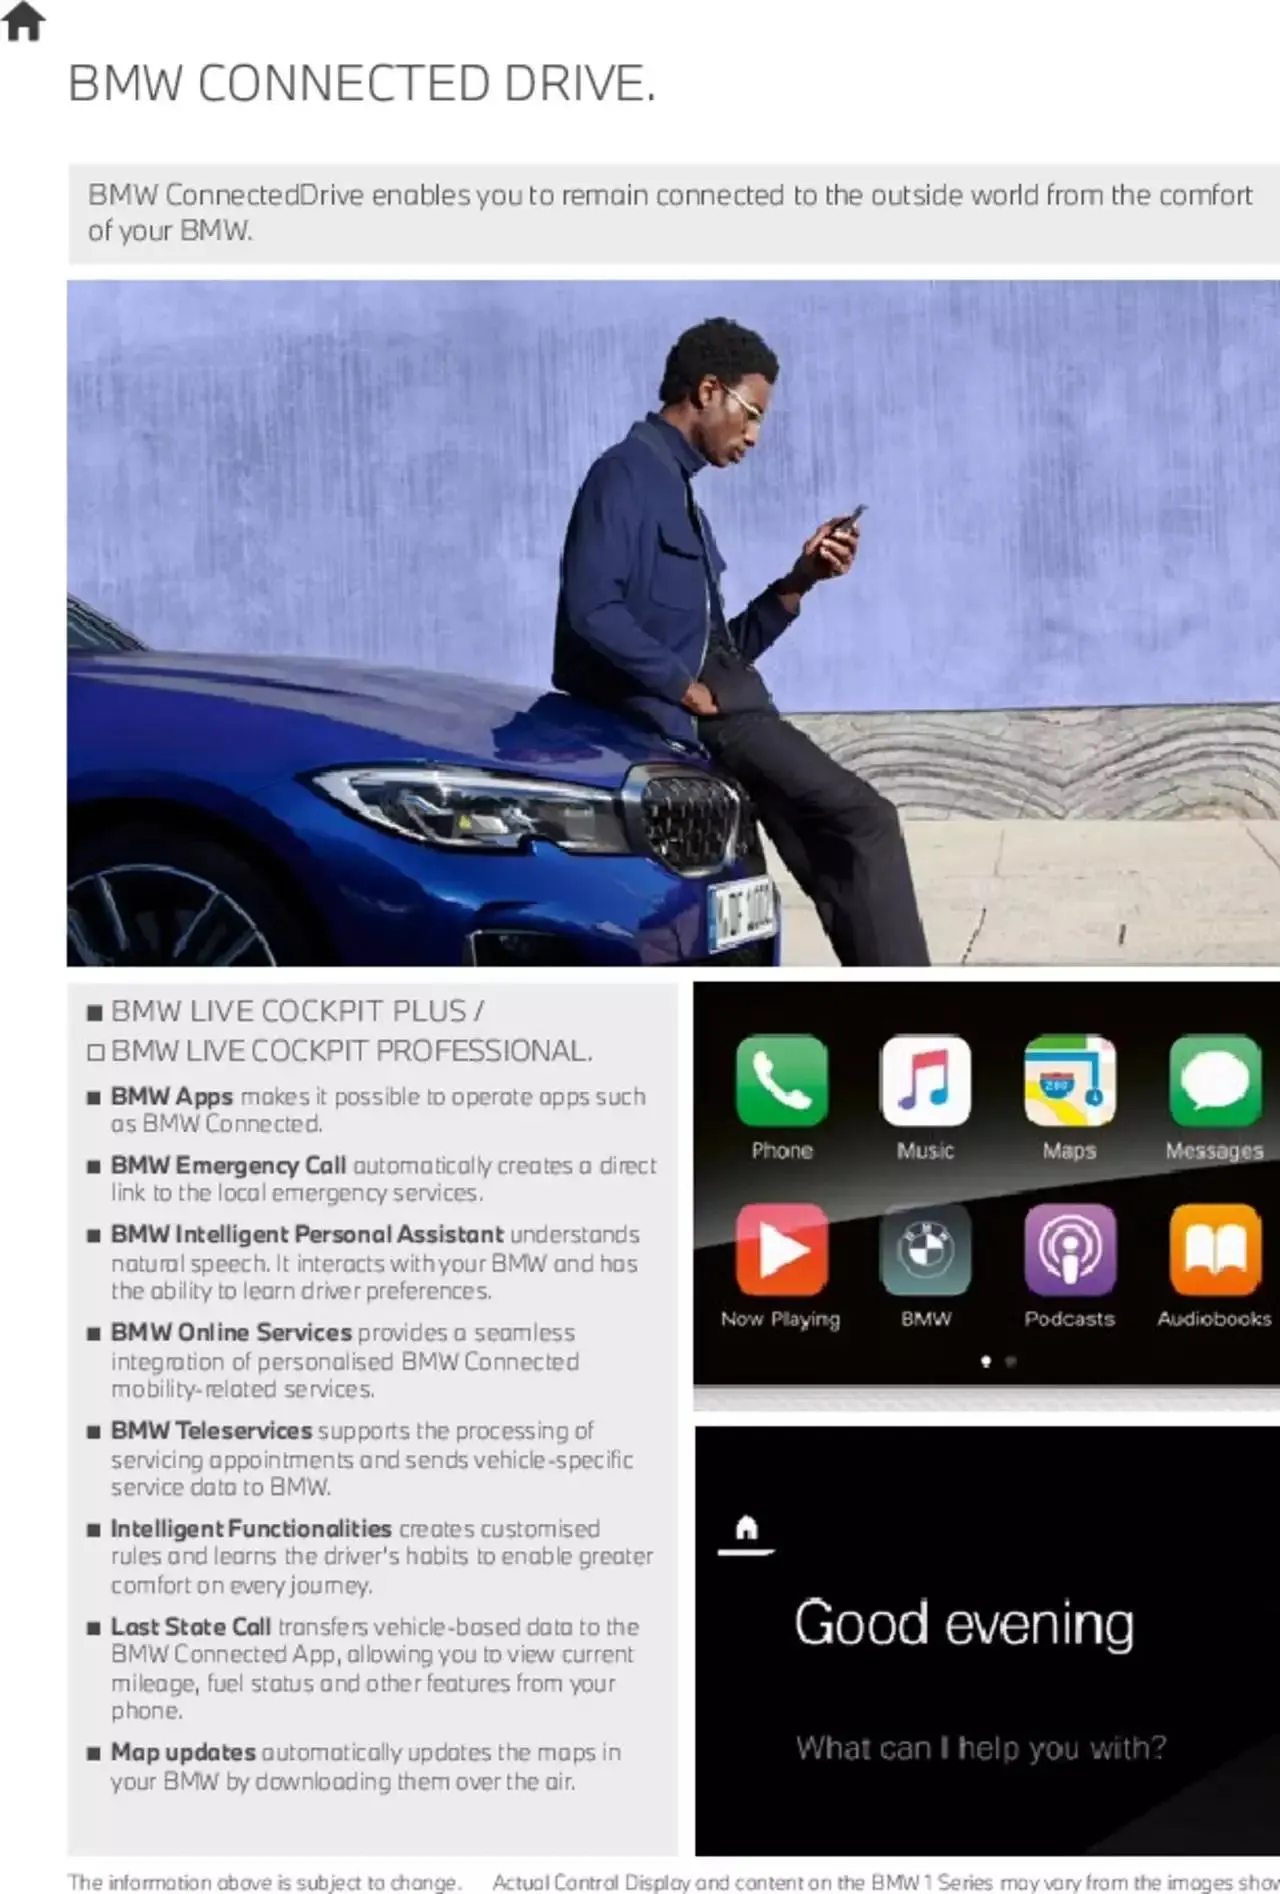Launch the Audiobooks app icon
The image size is (1280, 1894).
[x=1214, y=1250]
